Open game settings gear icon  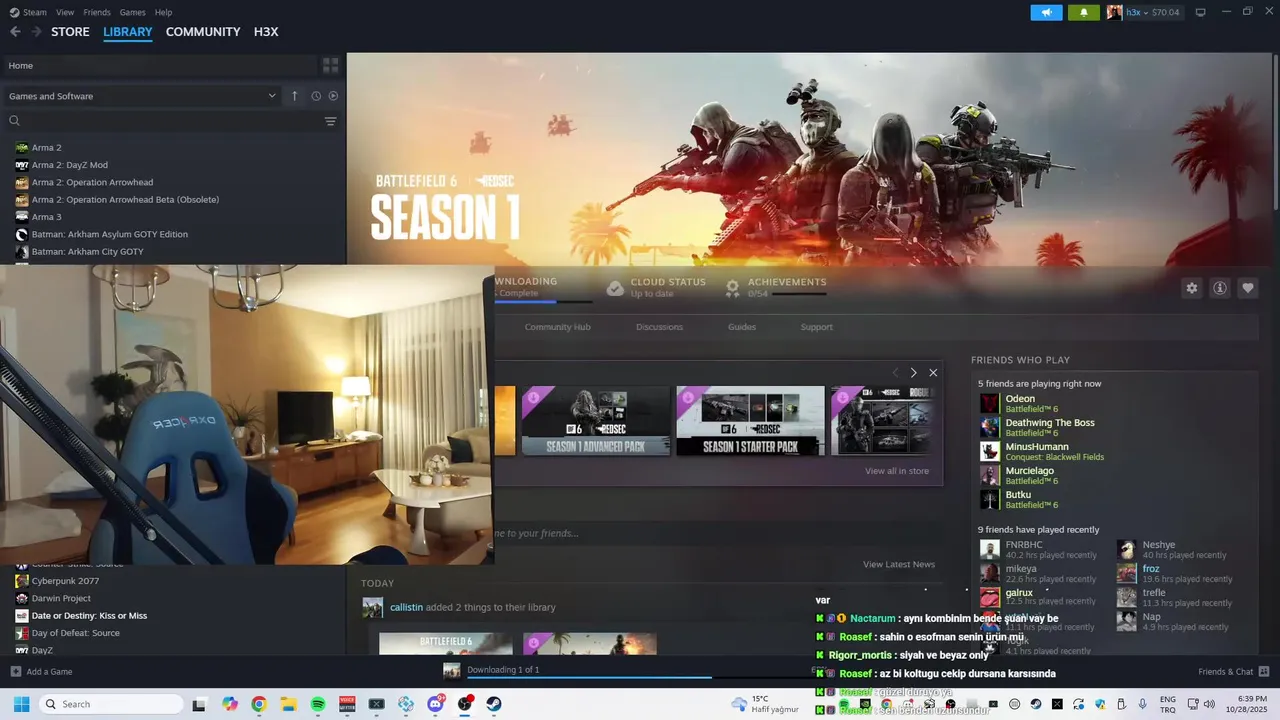click(1191, 288)
